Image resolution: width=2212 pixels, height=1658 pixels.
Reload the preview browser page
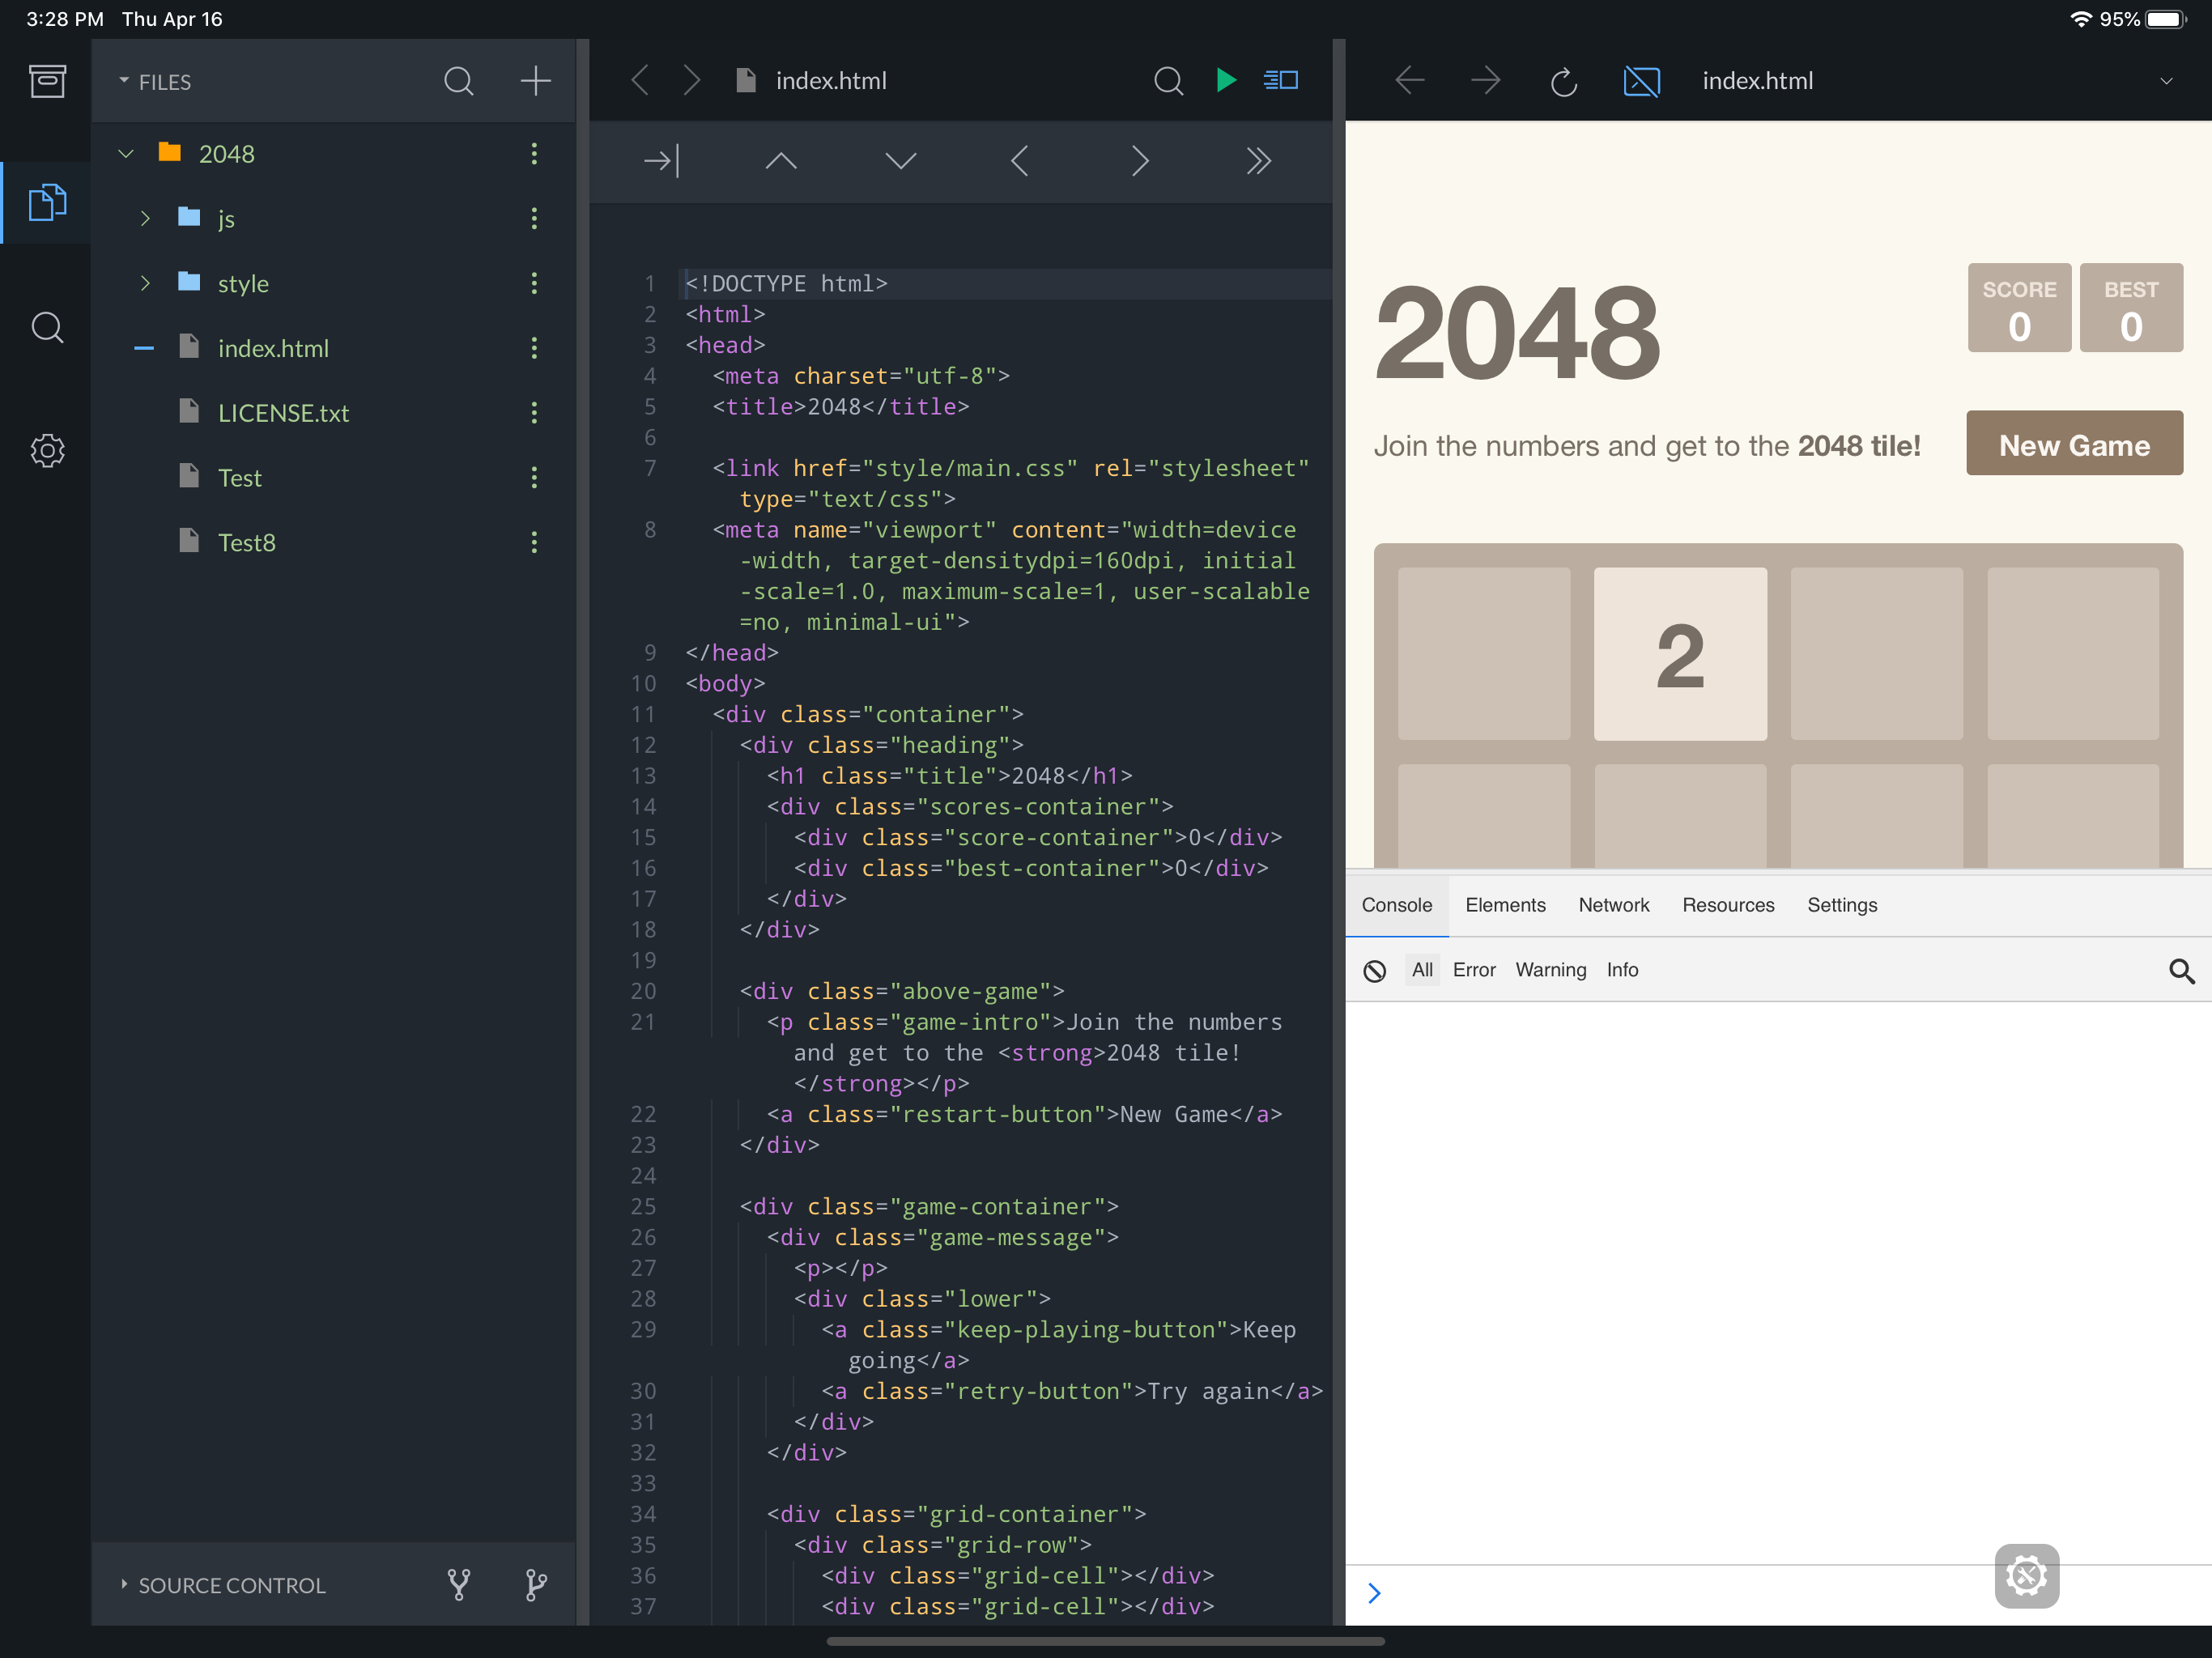coord(1563,81)
